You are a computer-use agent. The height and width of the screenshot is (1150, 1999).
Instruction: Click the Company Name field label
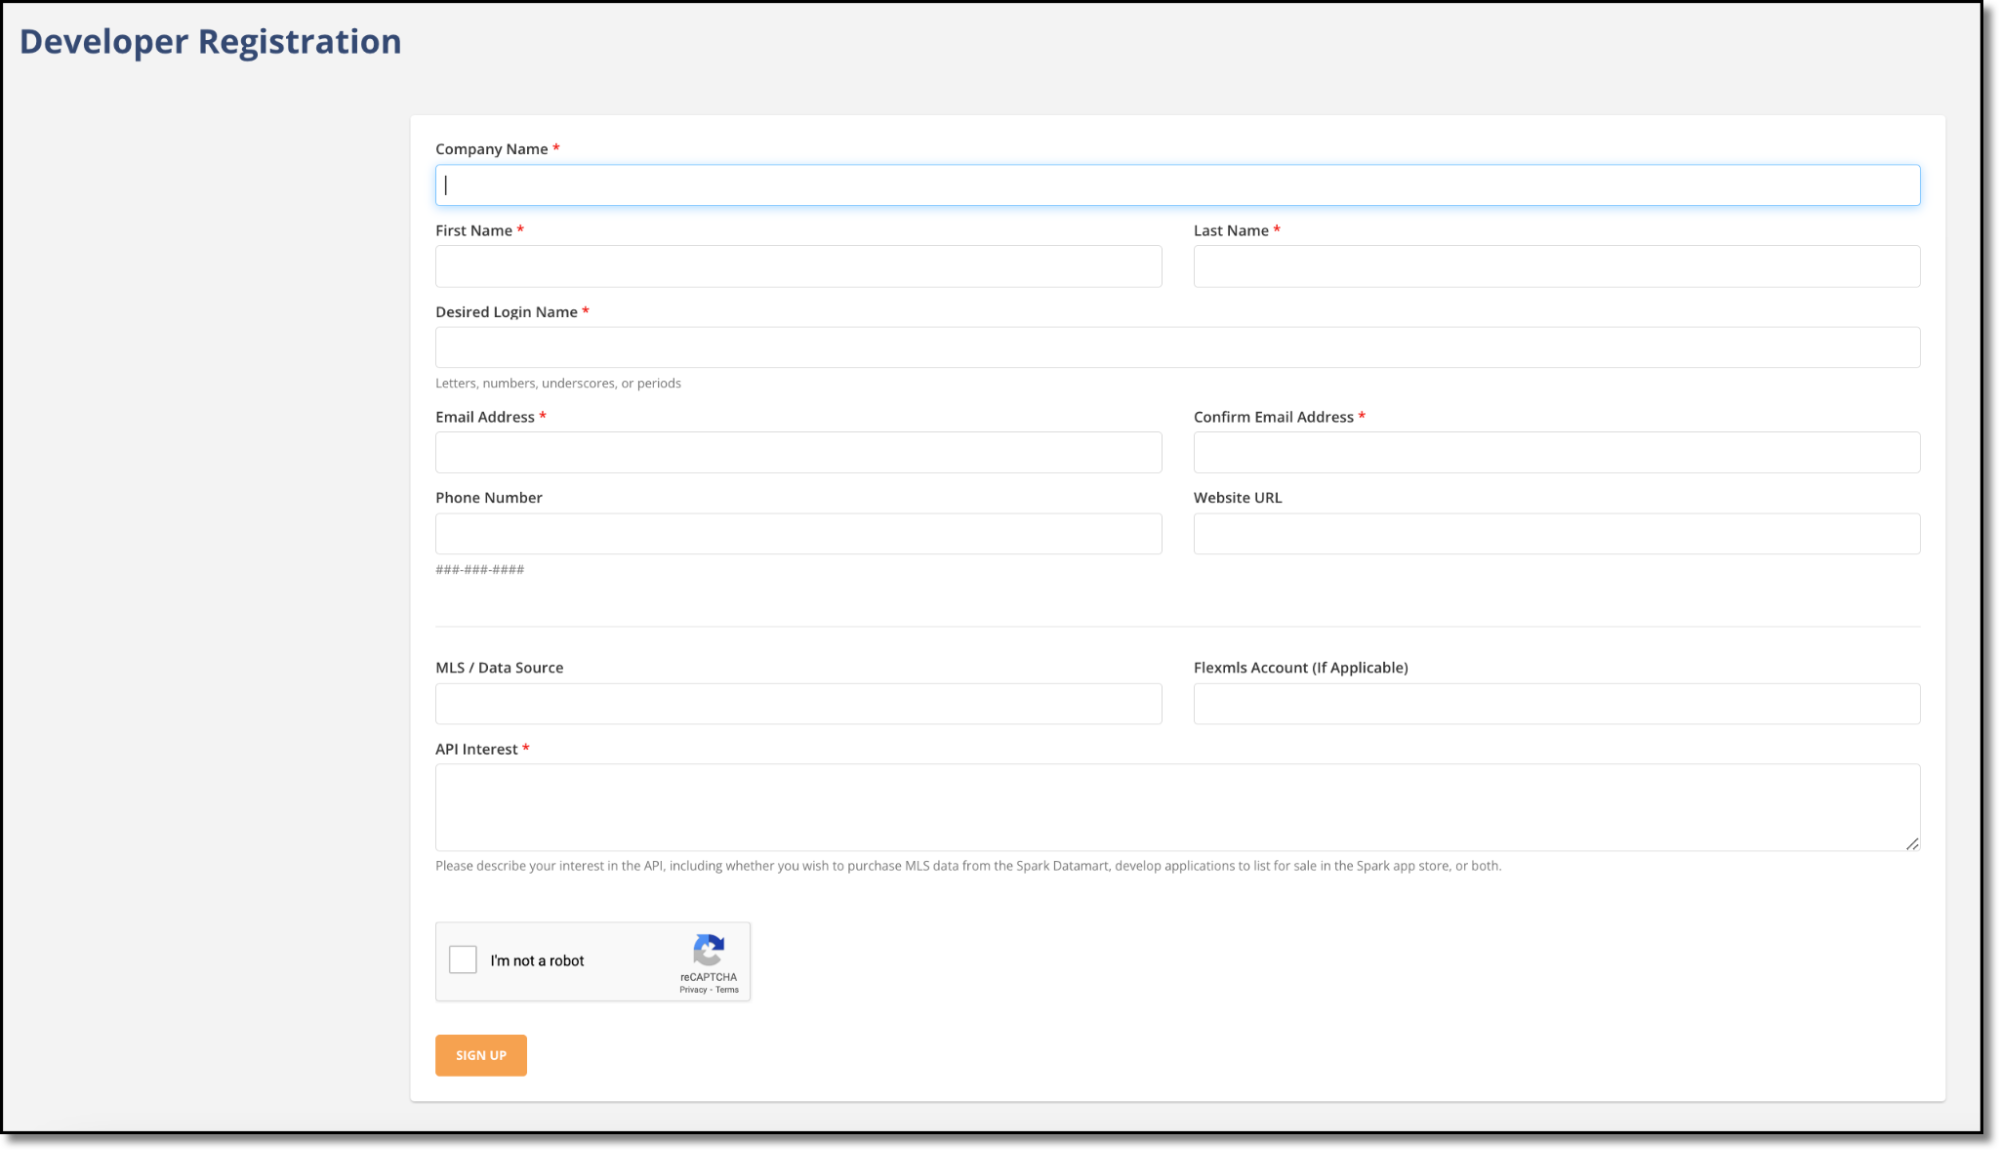(x=491, y=149)
